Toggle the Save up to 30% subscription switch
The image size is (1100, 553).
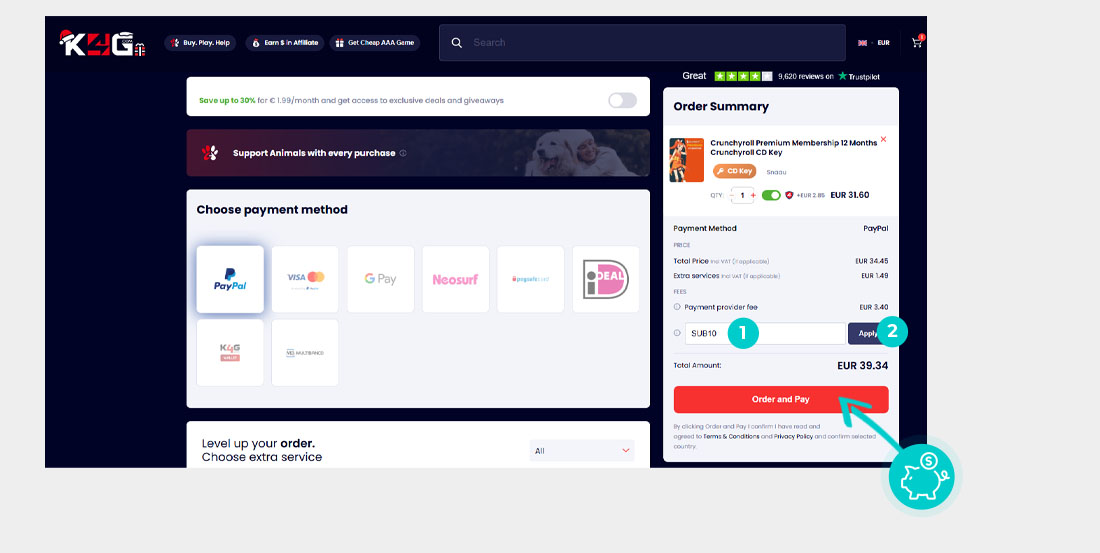coord(622,100)
